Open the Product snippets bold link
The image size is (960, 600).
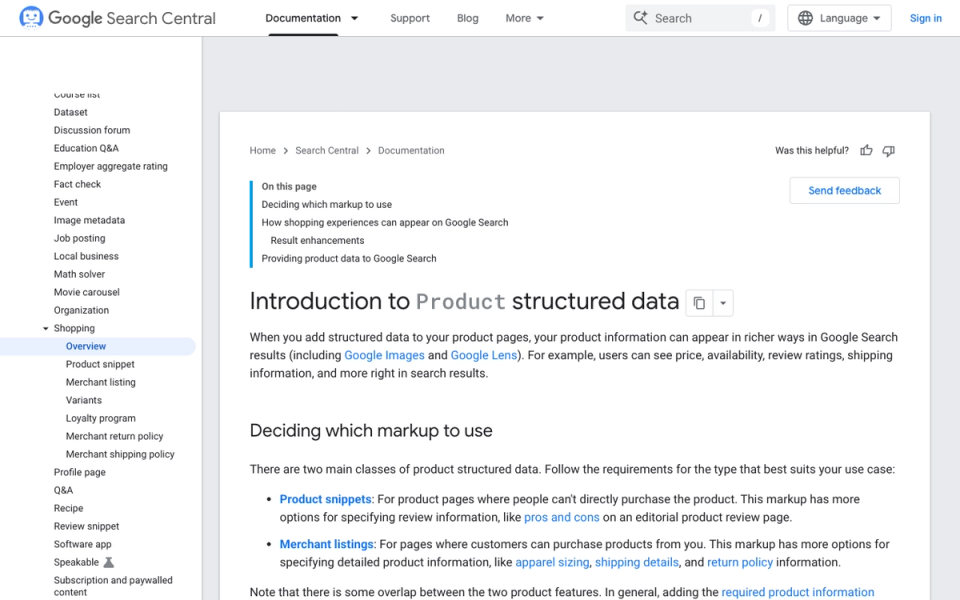click(x=325, y=499)
